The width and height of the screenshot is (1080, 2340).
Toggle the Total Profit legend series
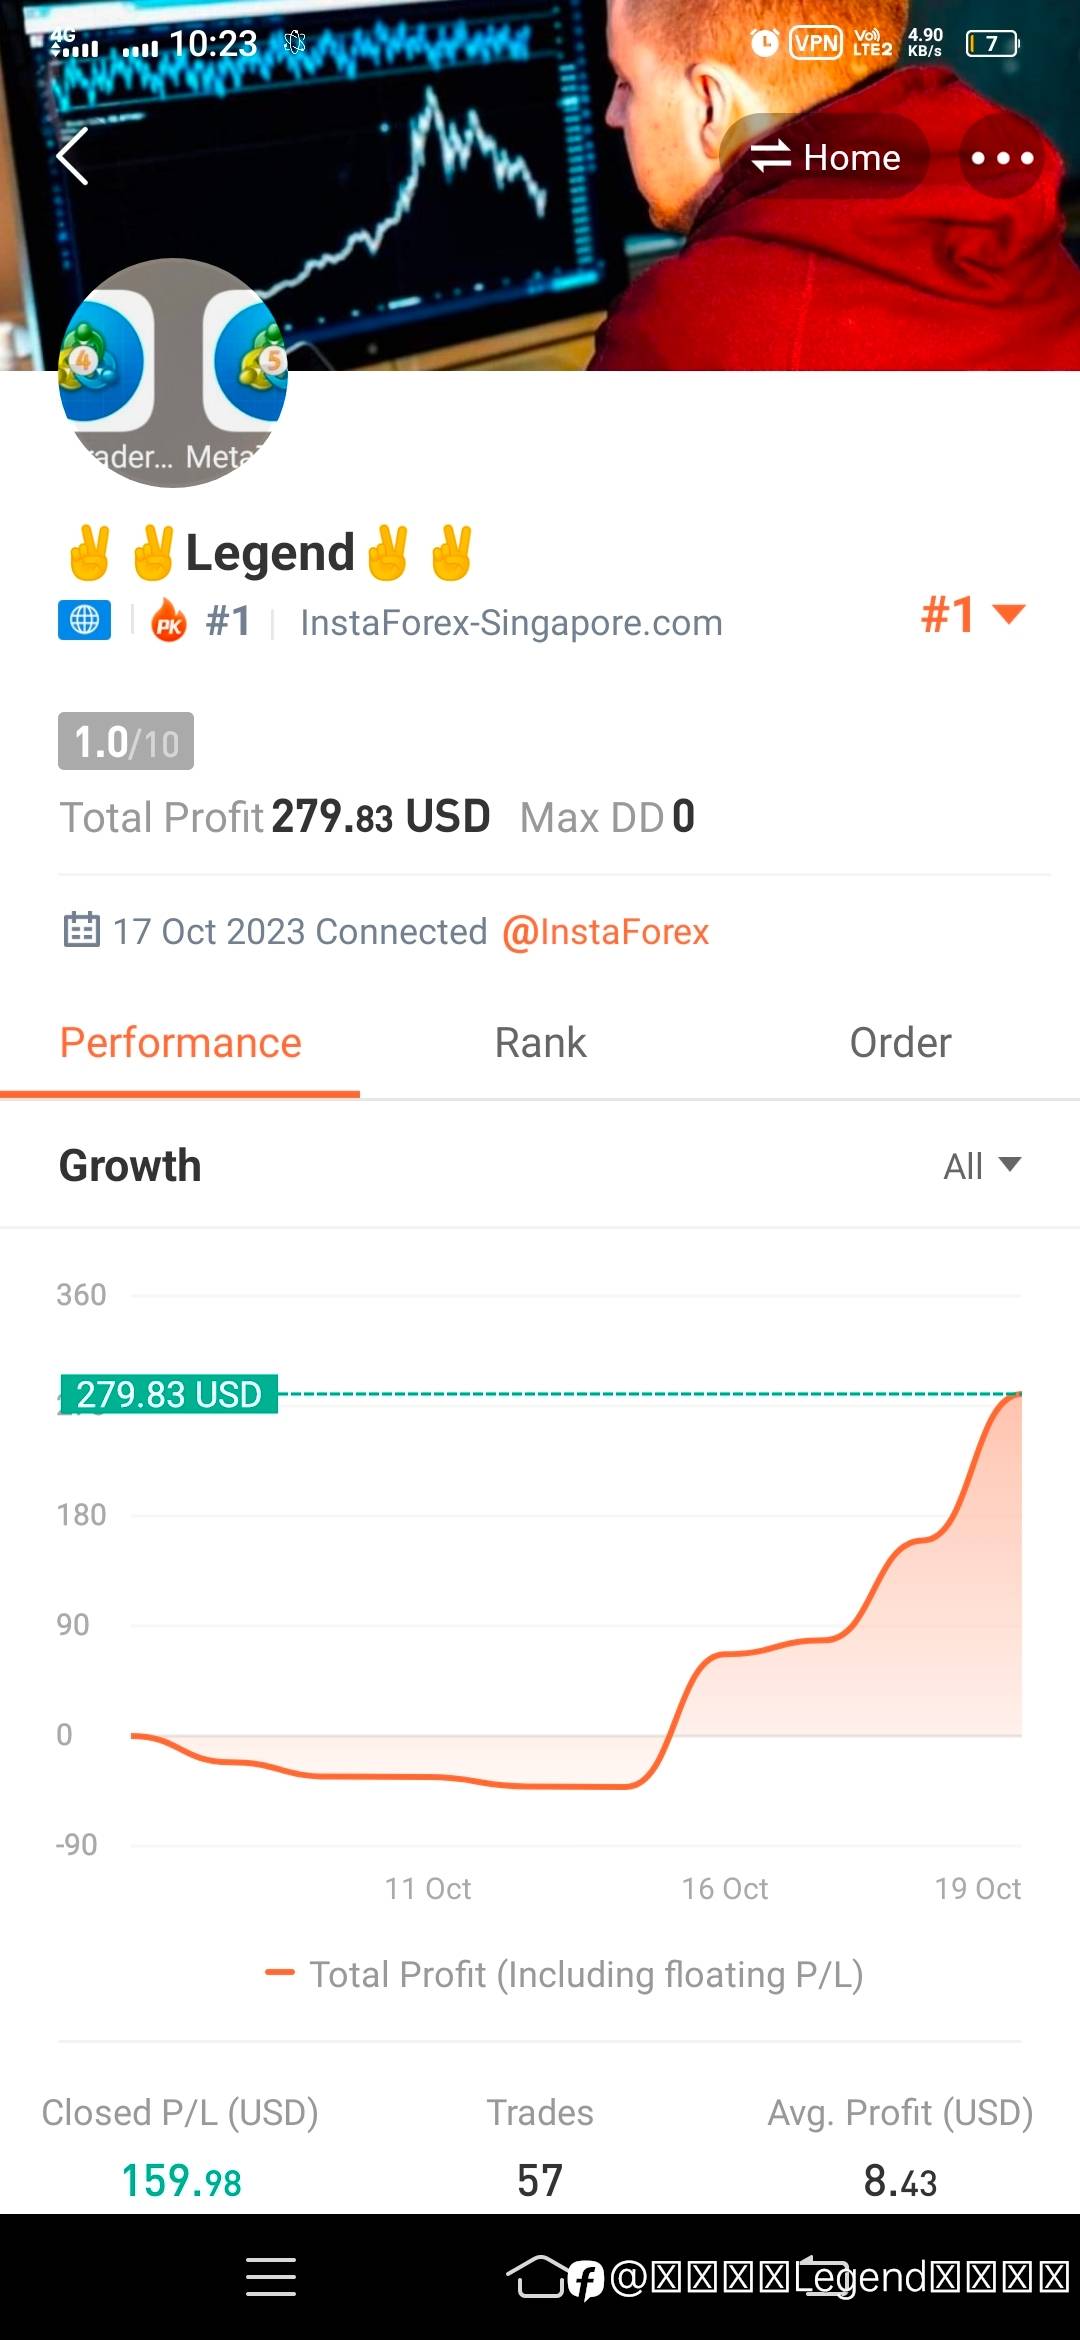[x=564, y=1974]
